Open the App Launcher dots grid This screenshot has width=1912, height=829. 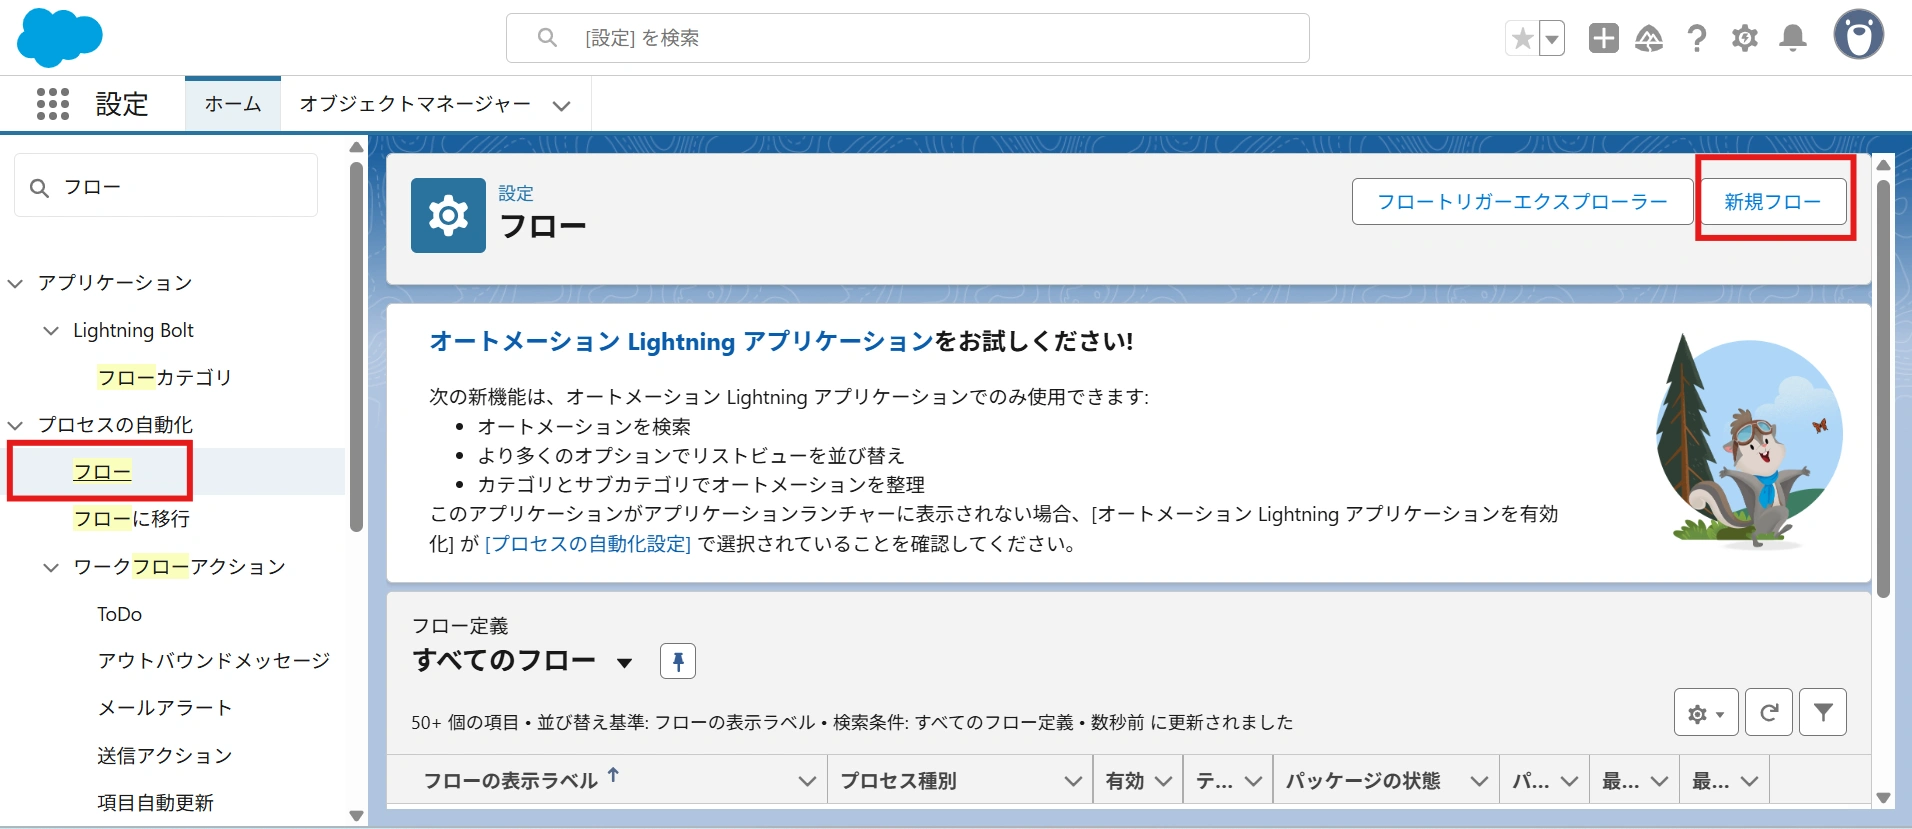click(53, 104)
